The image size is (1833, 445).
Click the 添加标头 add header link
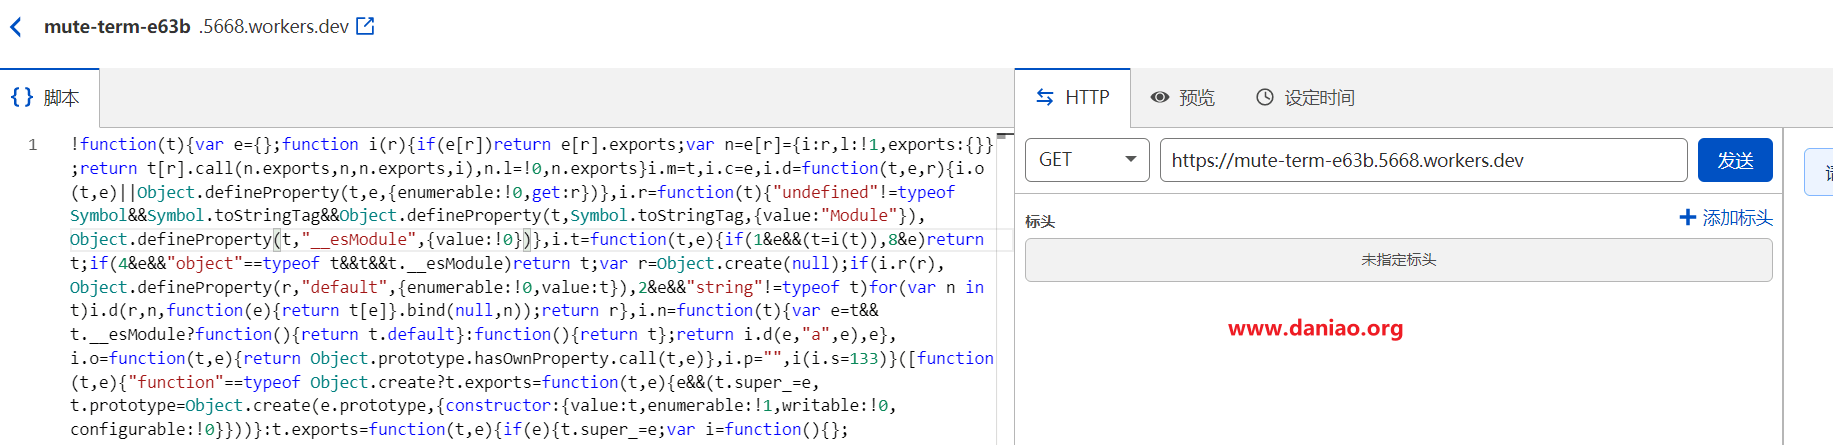pyautogui.click(x=1737, y=218)
